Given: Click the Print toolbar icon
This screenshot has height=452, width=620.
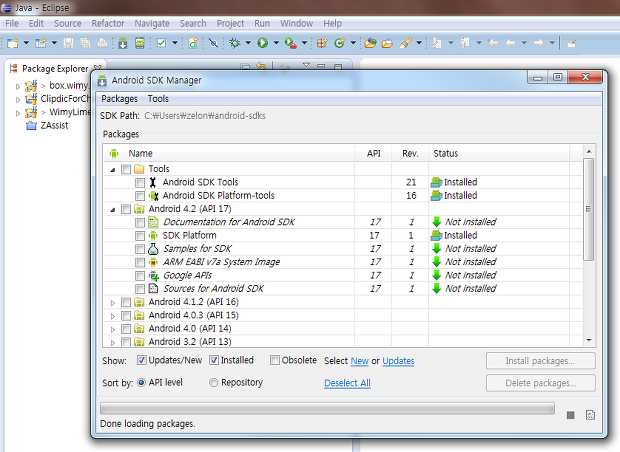Looking at the screenshot, I should tap(102, 43).
